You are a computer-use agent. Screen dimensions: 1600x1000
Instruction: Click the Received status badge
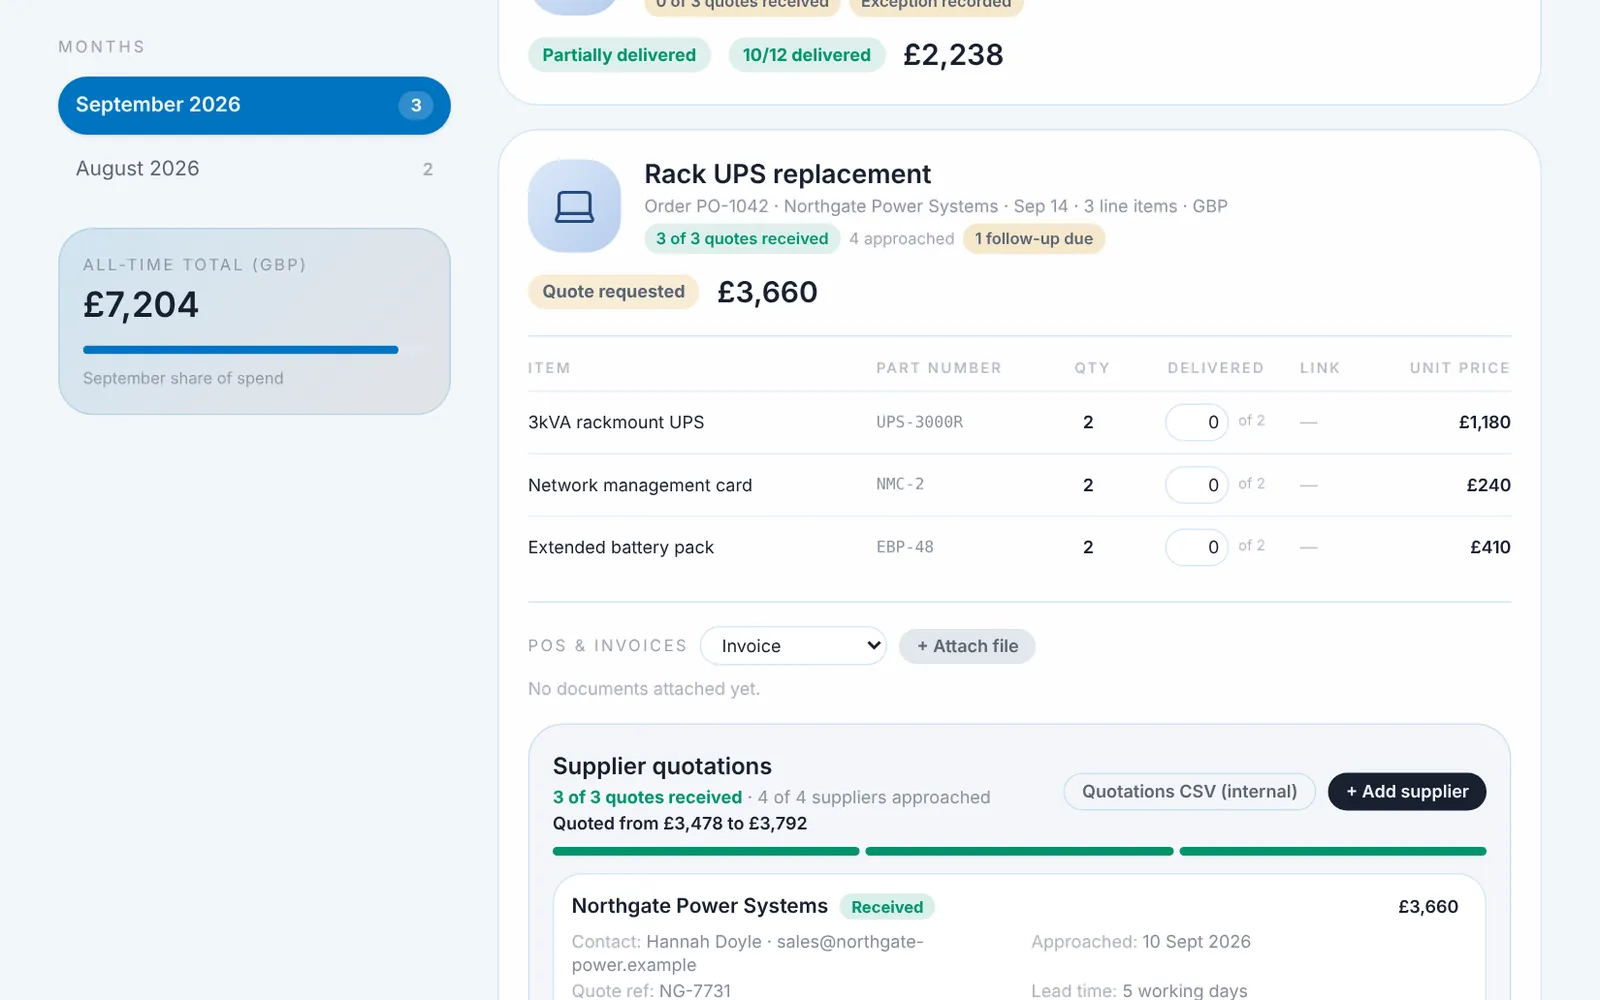[x=887, y=907]
